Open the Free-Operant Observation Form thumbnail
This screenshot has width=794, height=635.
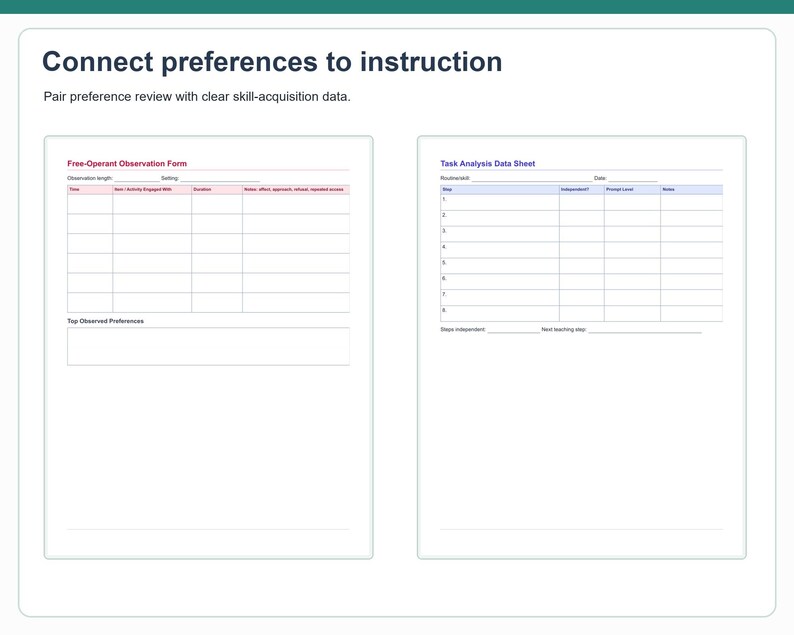209,347
